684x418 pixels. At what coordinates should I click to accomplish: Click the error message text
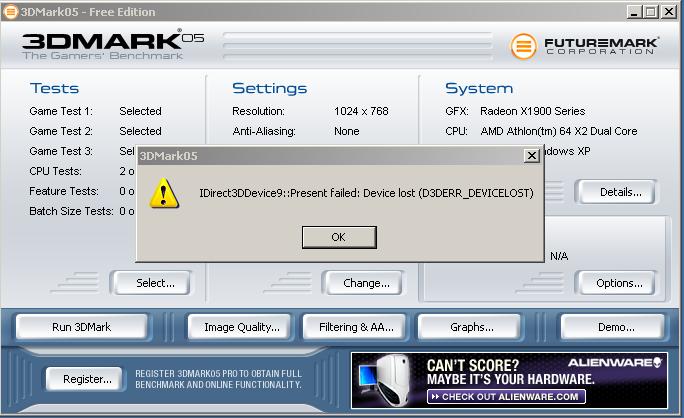(x=366, y=193)
